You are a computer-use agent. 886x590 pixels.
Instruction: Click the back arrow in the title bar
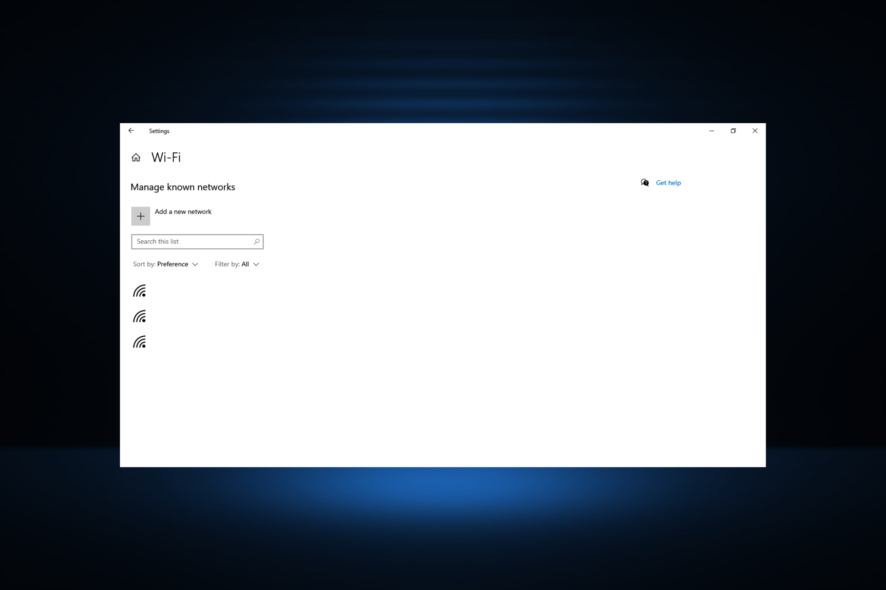click(x=131, y=130)
